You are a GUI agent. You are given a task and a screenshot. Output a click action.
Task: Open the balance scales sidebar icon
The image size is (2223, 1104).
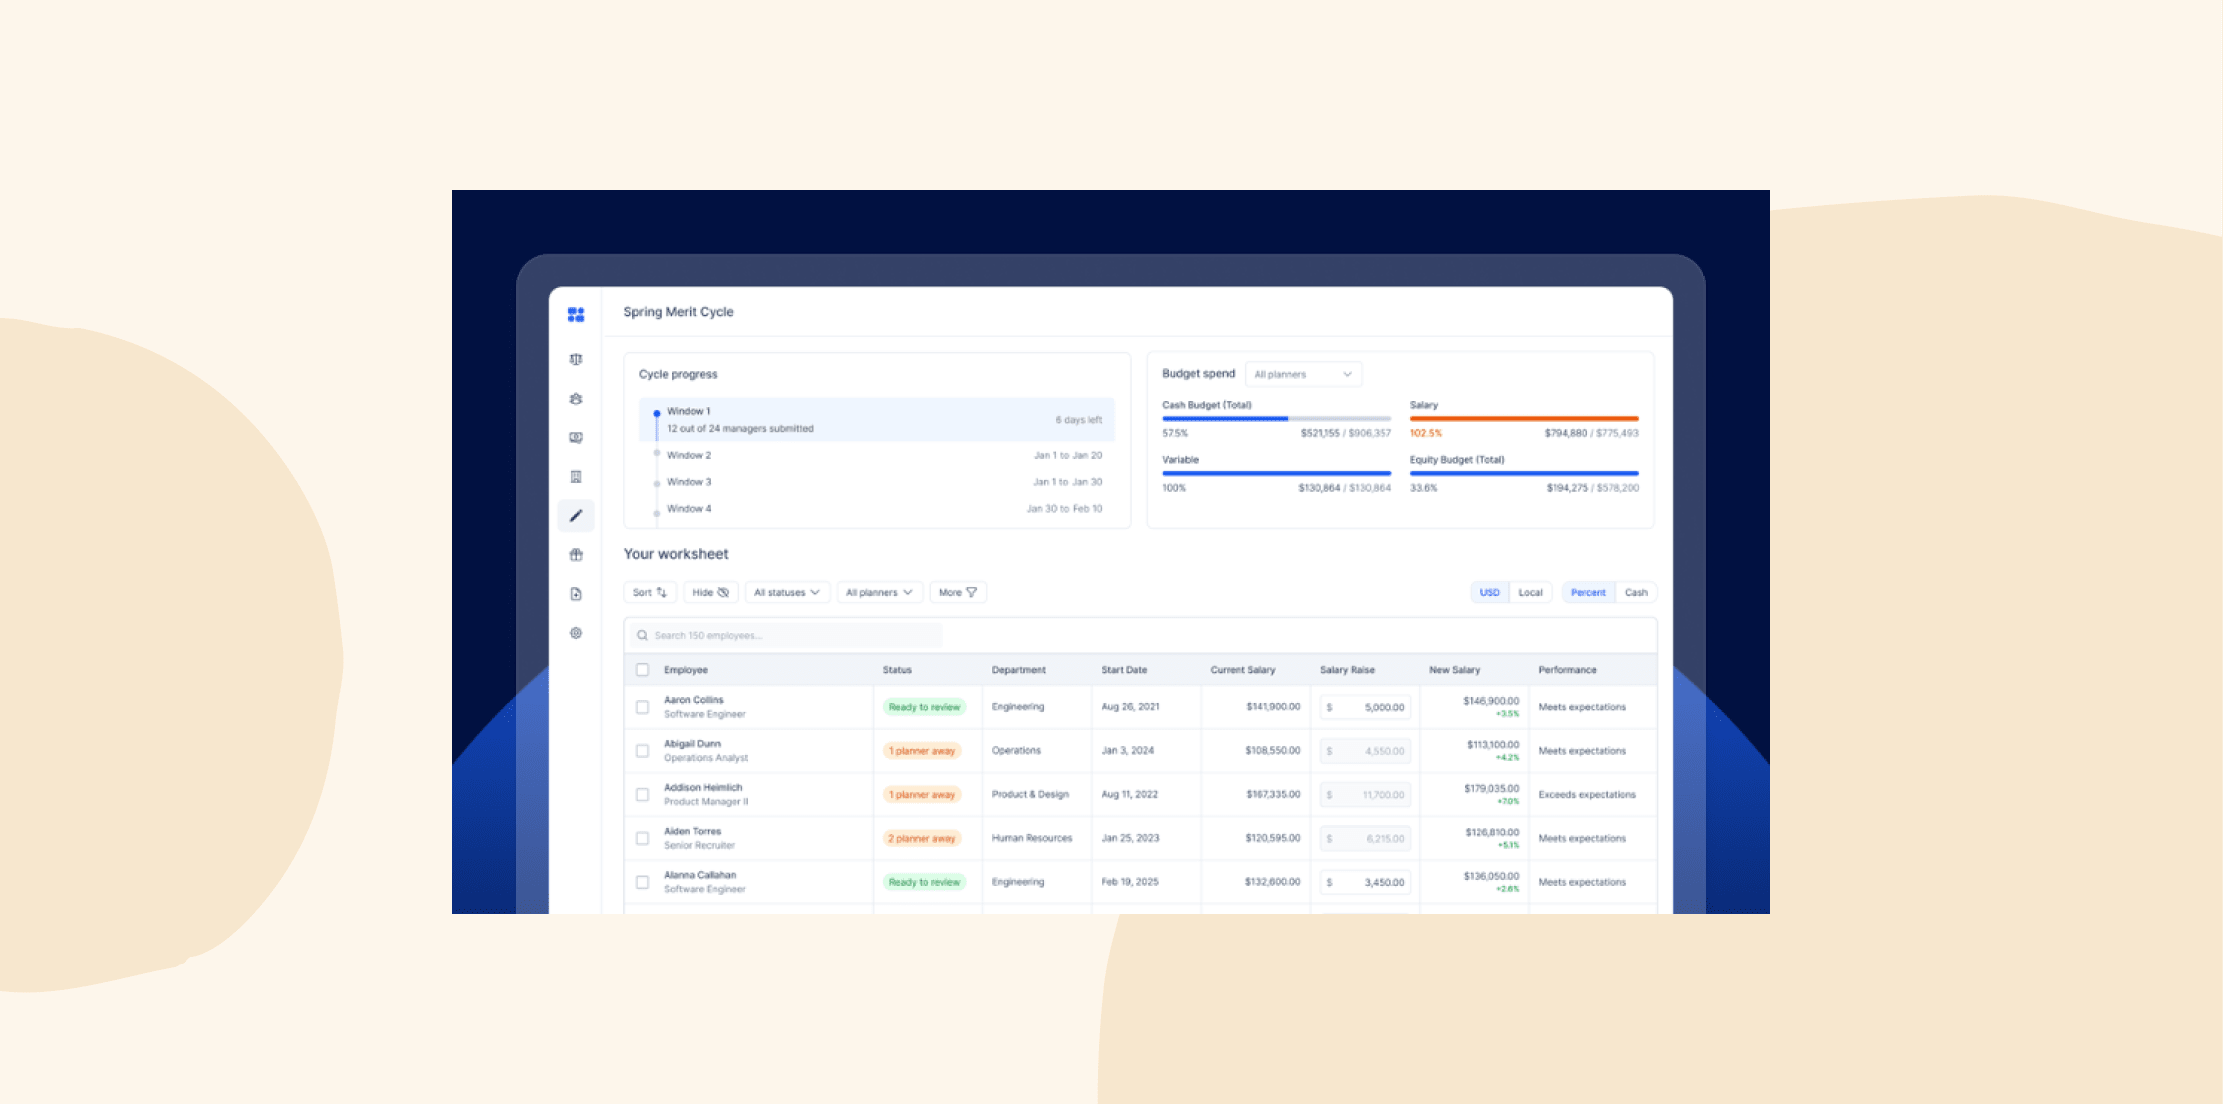click(x=576, y=359)
